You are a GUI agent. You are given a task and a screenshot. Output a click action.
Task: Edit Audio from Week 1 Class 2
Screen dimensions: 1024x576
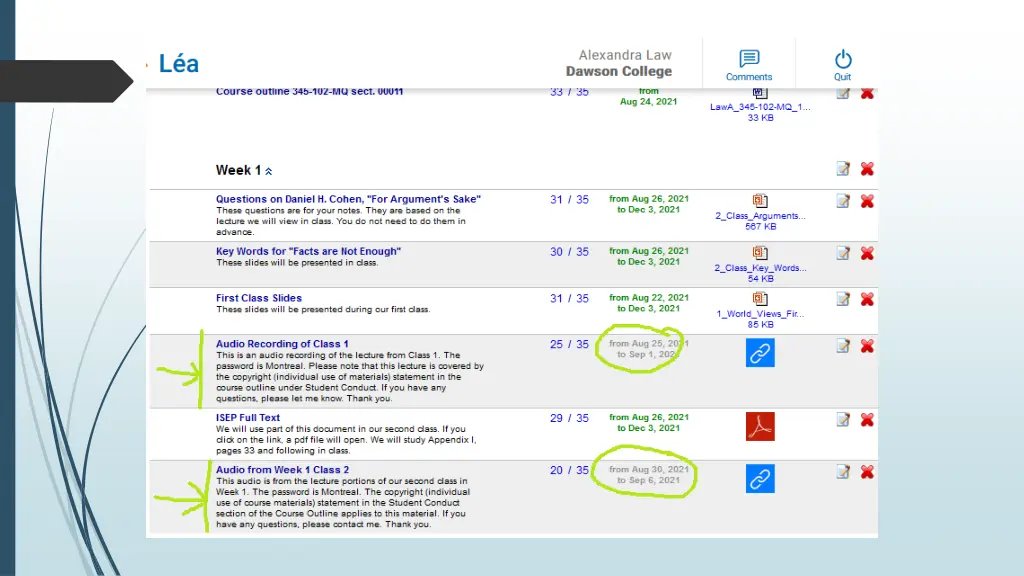[x=843, y=472]
